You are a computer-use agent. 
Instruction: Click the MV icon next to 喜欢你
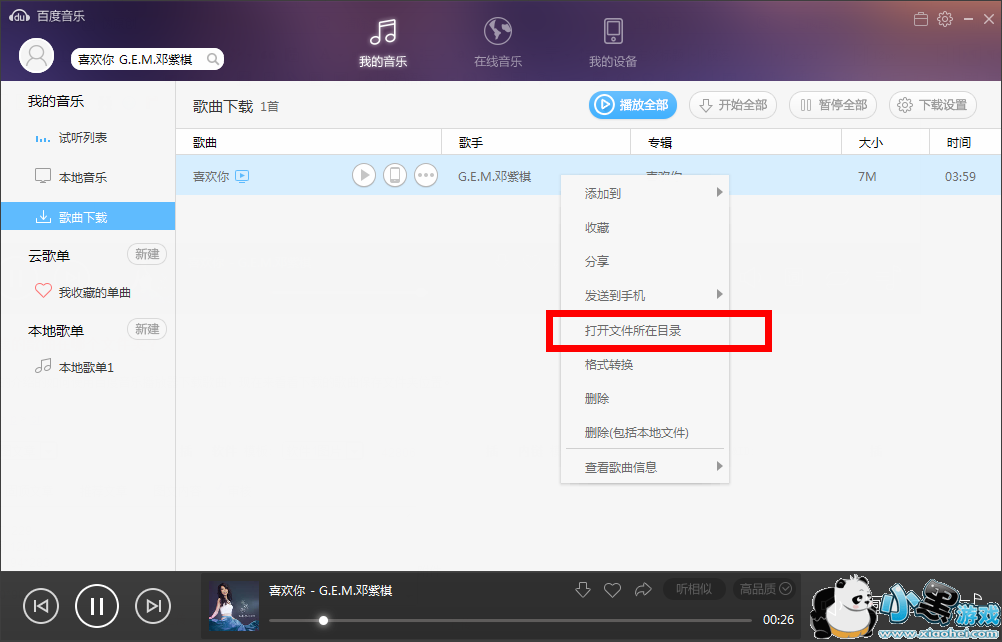242,176
